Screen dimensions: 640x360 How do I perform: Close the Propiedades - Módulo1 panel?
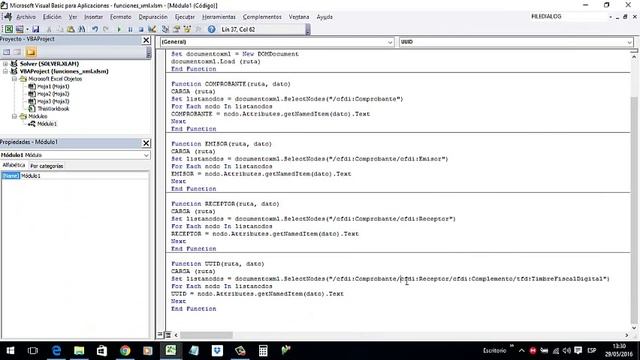click(146, 143)
